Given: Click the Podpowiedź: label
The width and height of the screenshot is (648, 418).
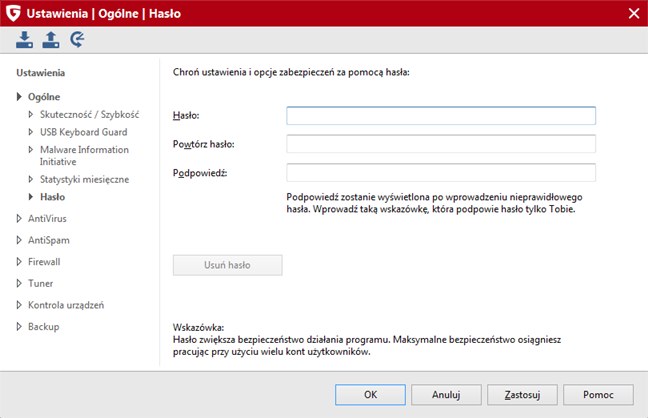Looking at the screenshot, I should click(x=200, y=173).
